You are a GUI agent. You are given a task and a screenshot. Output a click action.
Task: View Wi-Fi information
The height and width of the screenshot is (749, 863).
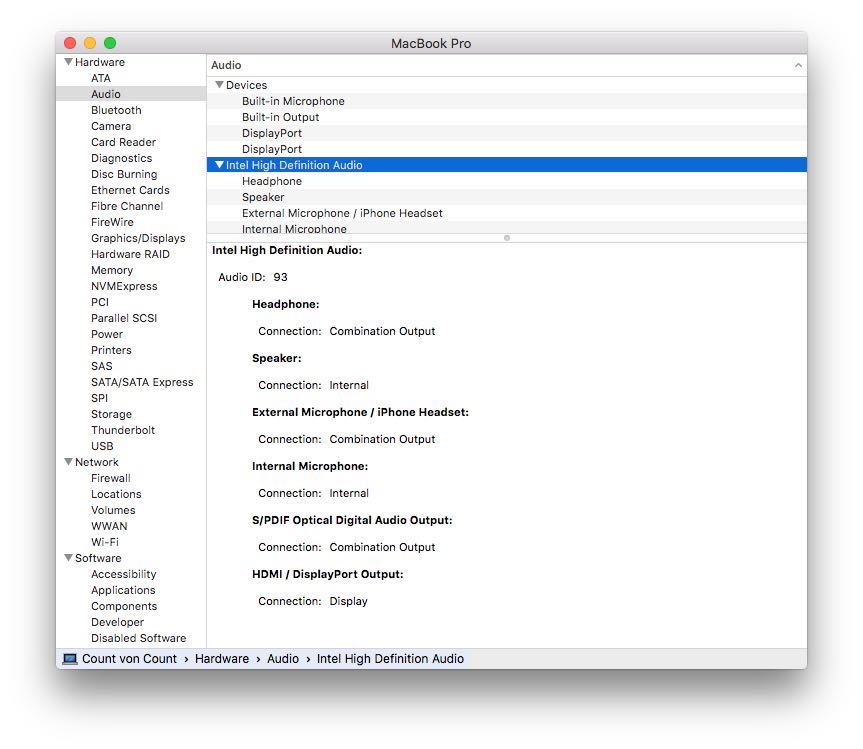click(x=105, y=542)
